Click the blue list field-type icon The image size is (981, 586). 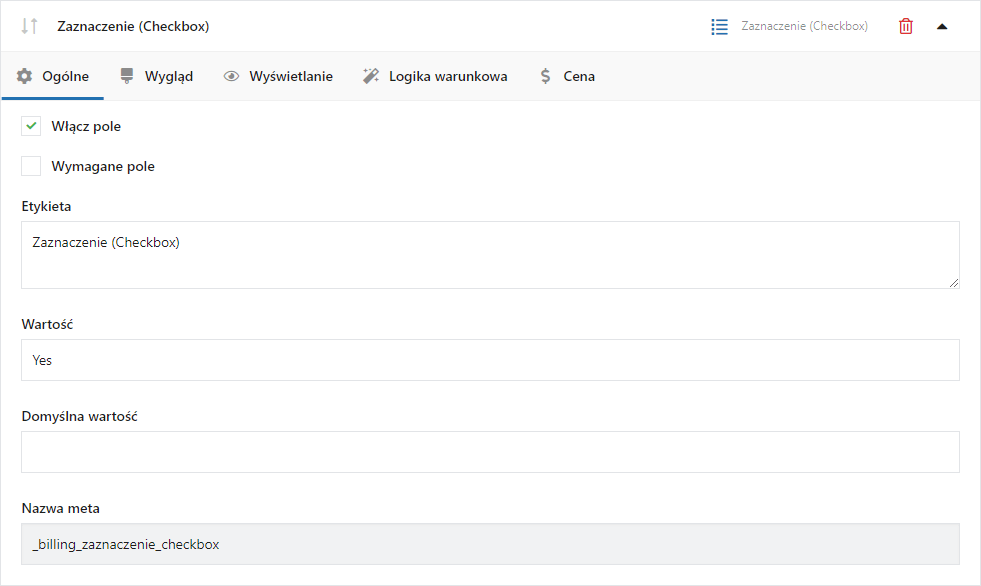719,27
